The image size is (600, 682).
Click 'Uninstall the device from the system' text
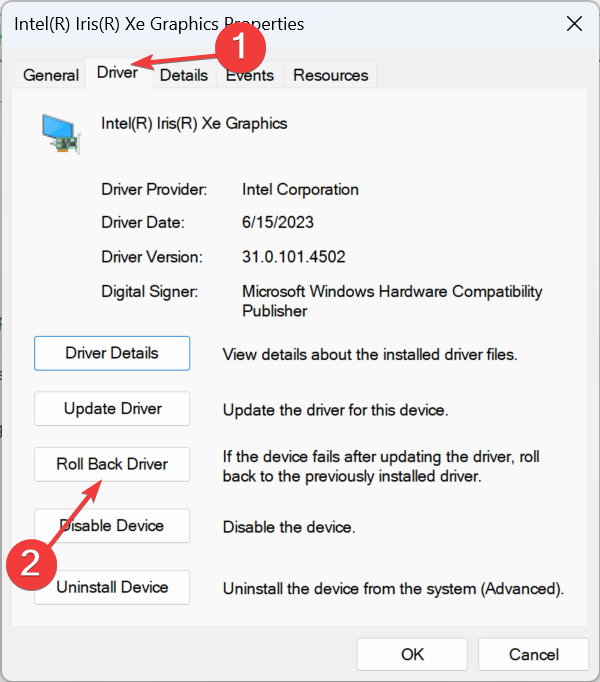pyautogui.click(x=393, y=589)
